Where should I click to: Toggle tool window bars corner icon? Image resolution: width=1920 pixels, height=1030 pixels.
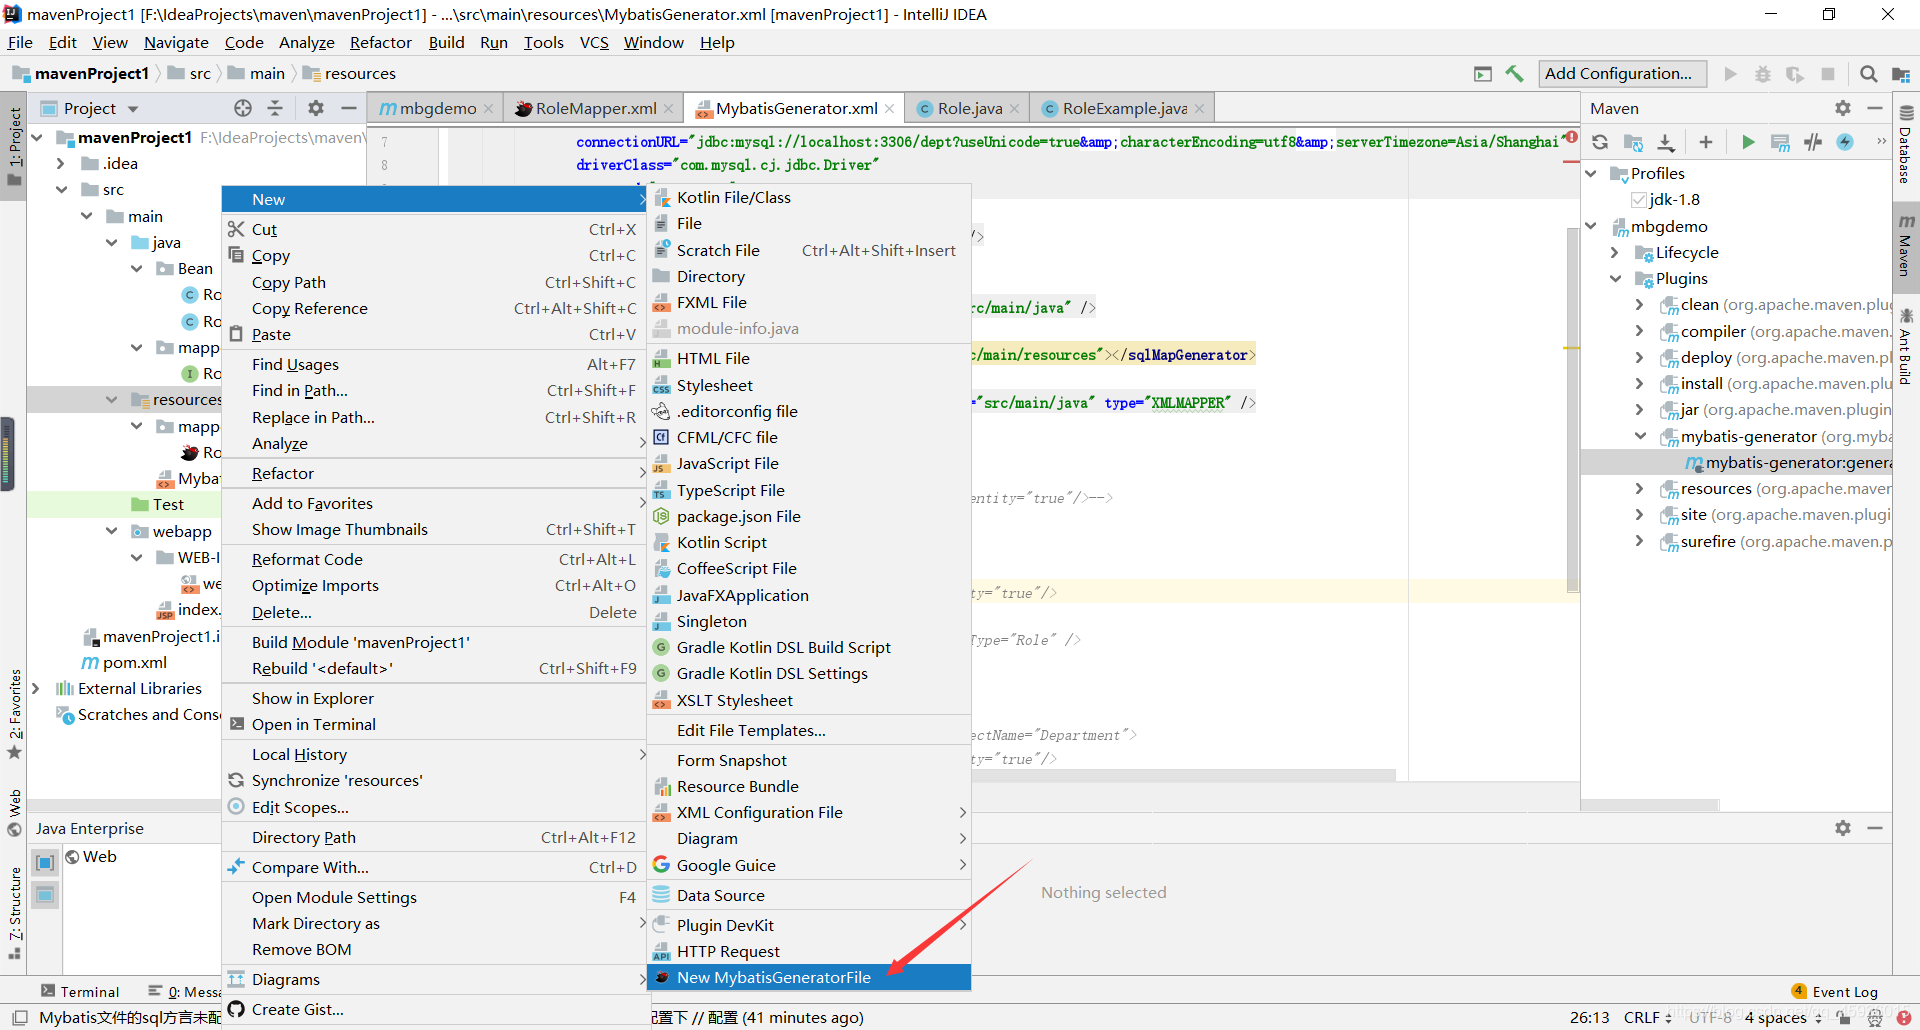19,1017
